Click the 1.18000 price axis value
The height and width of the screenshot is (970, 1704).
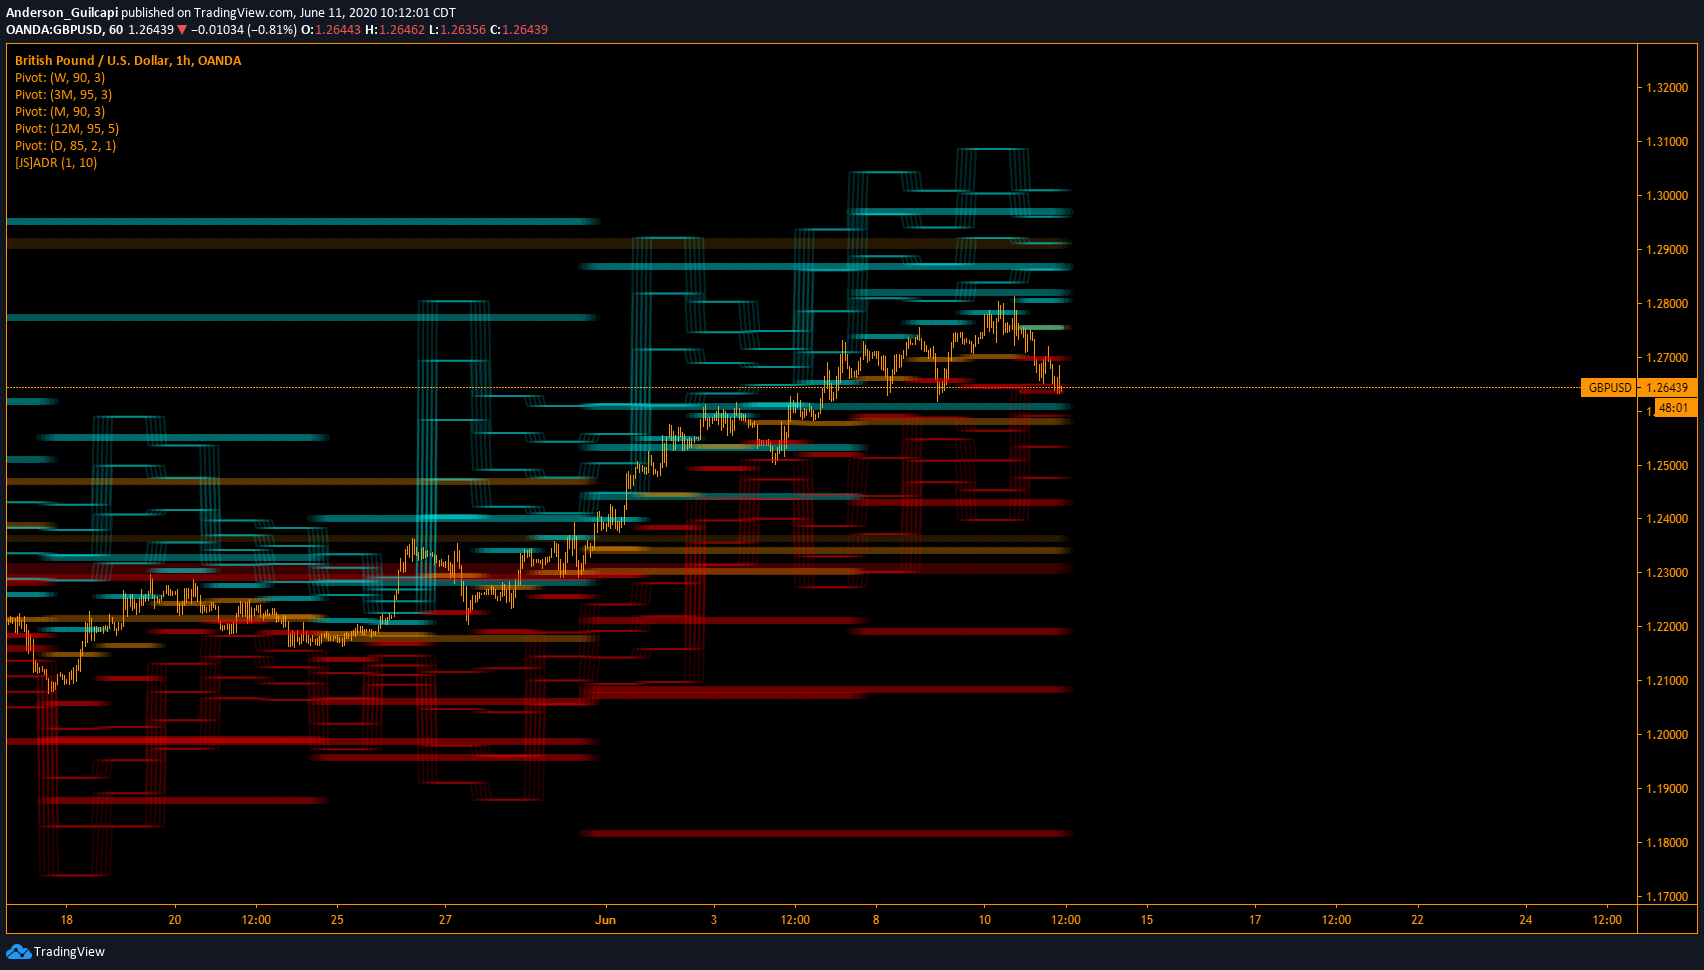coord(1667,843)
